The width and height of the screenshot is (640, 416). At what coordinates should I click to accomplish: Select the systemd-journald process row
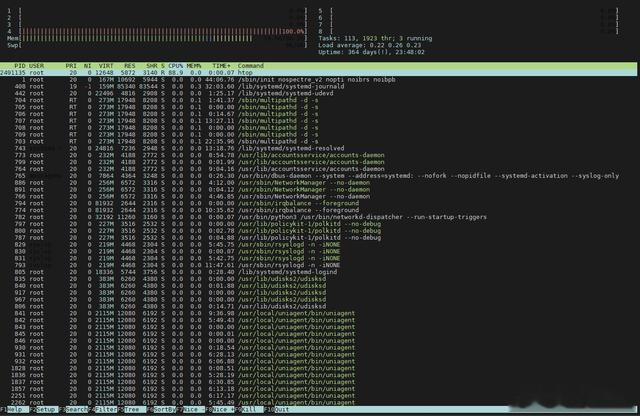point(318,87)
